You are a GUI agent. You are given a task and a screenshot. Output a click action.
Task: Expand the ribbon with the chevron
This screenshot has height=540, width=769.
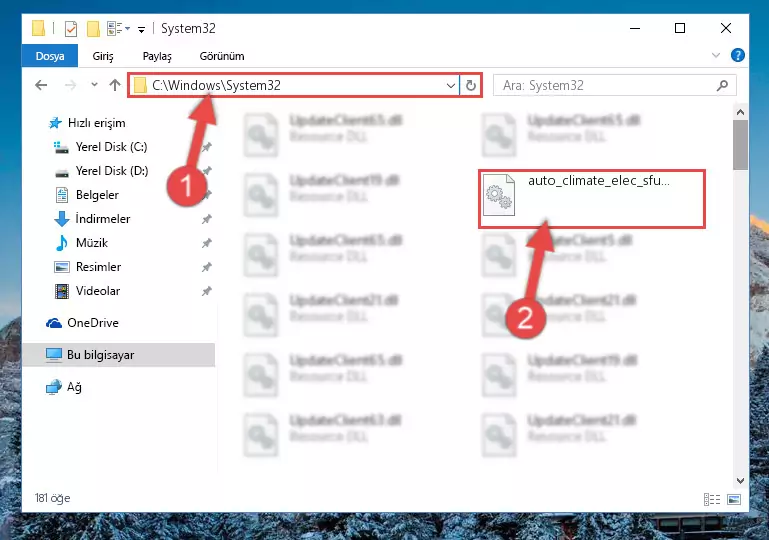coord(716,55)
